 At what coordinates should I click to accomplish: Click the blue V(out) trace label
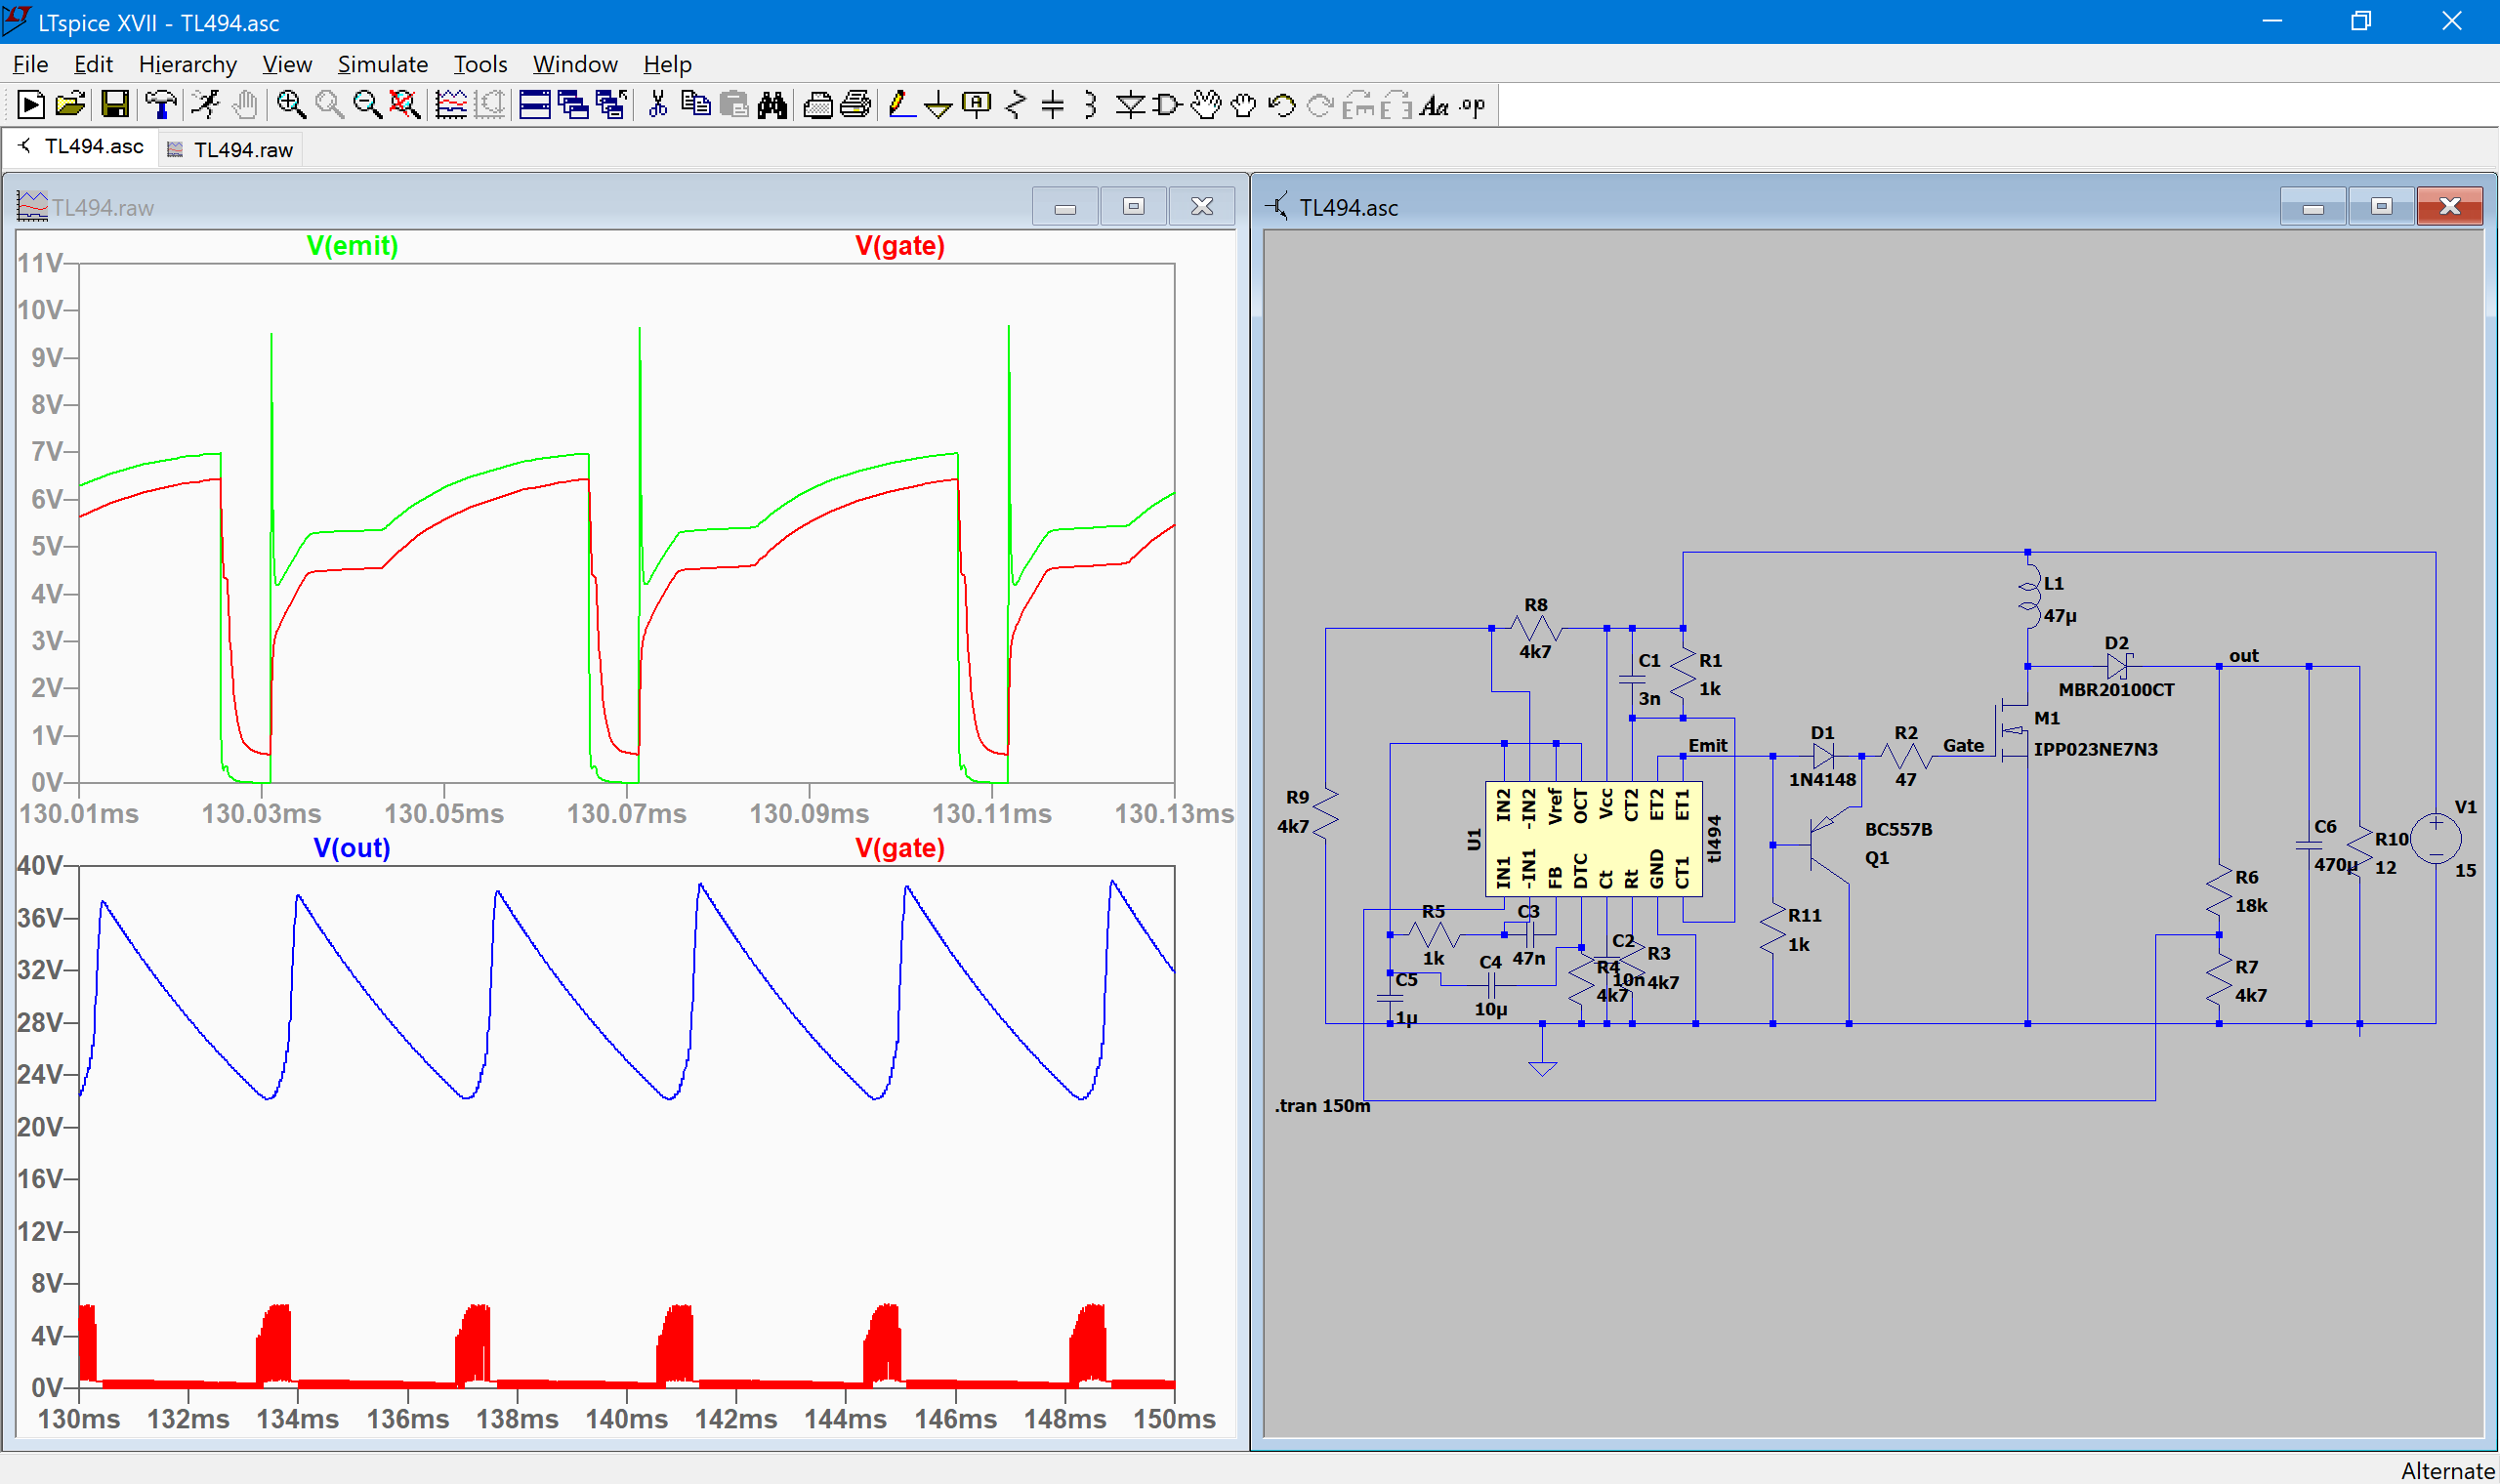[352, 848]
